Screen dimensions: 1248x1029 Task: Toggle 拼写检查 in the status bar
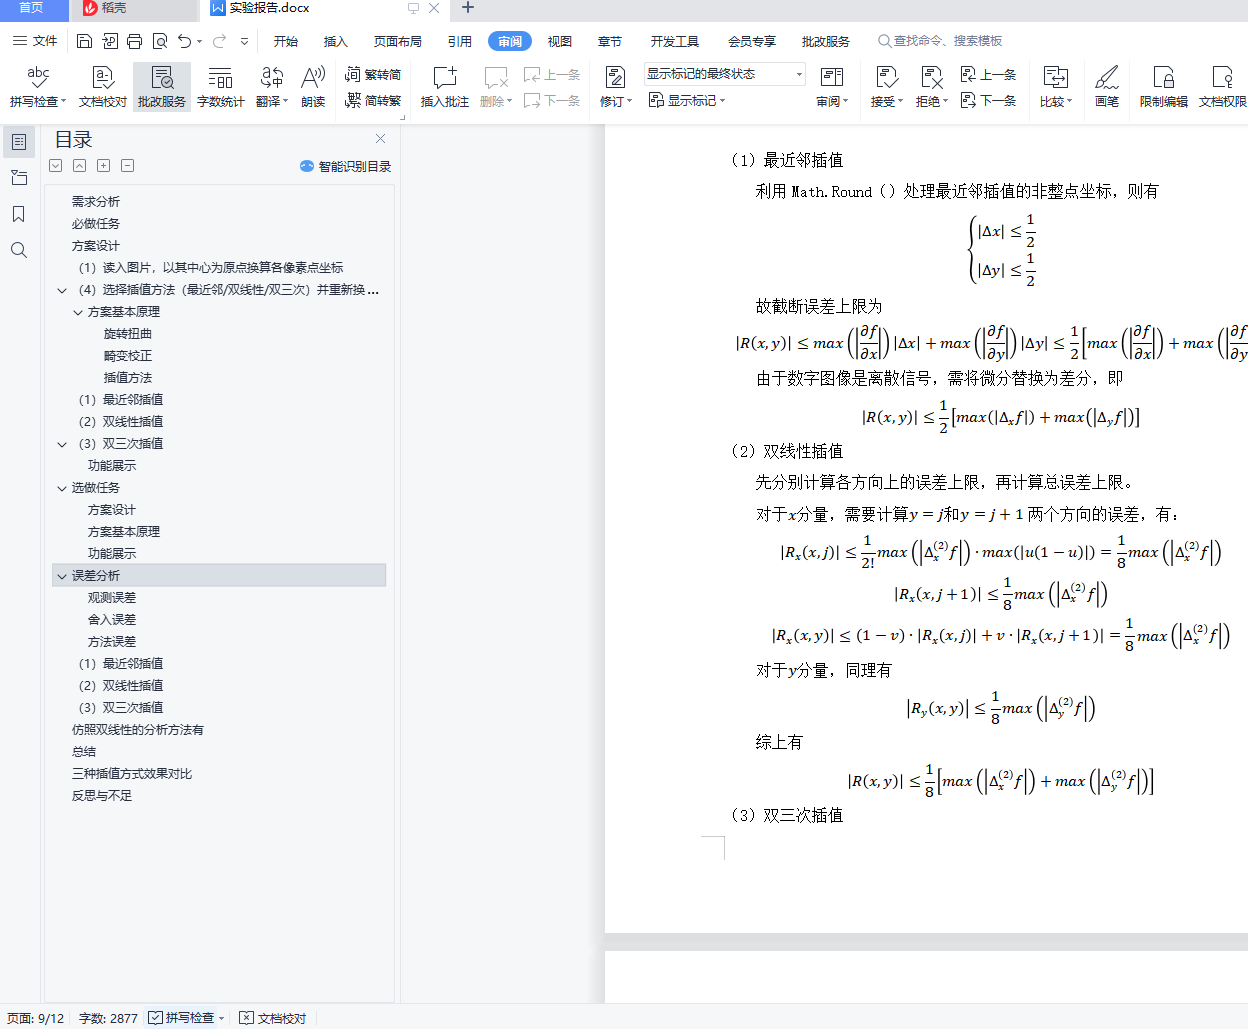pos(186,1018)
